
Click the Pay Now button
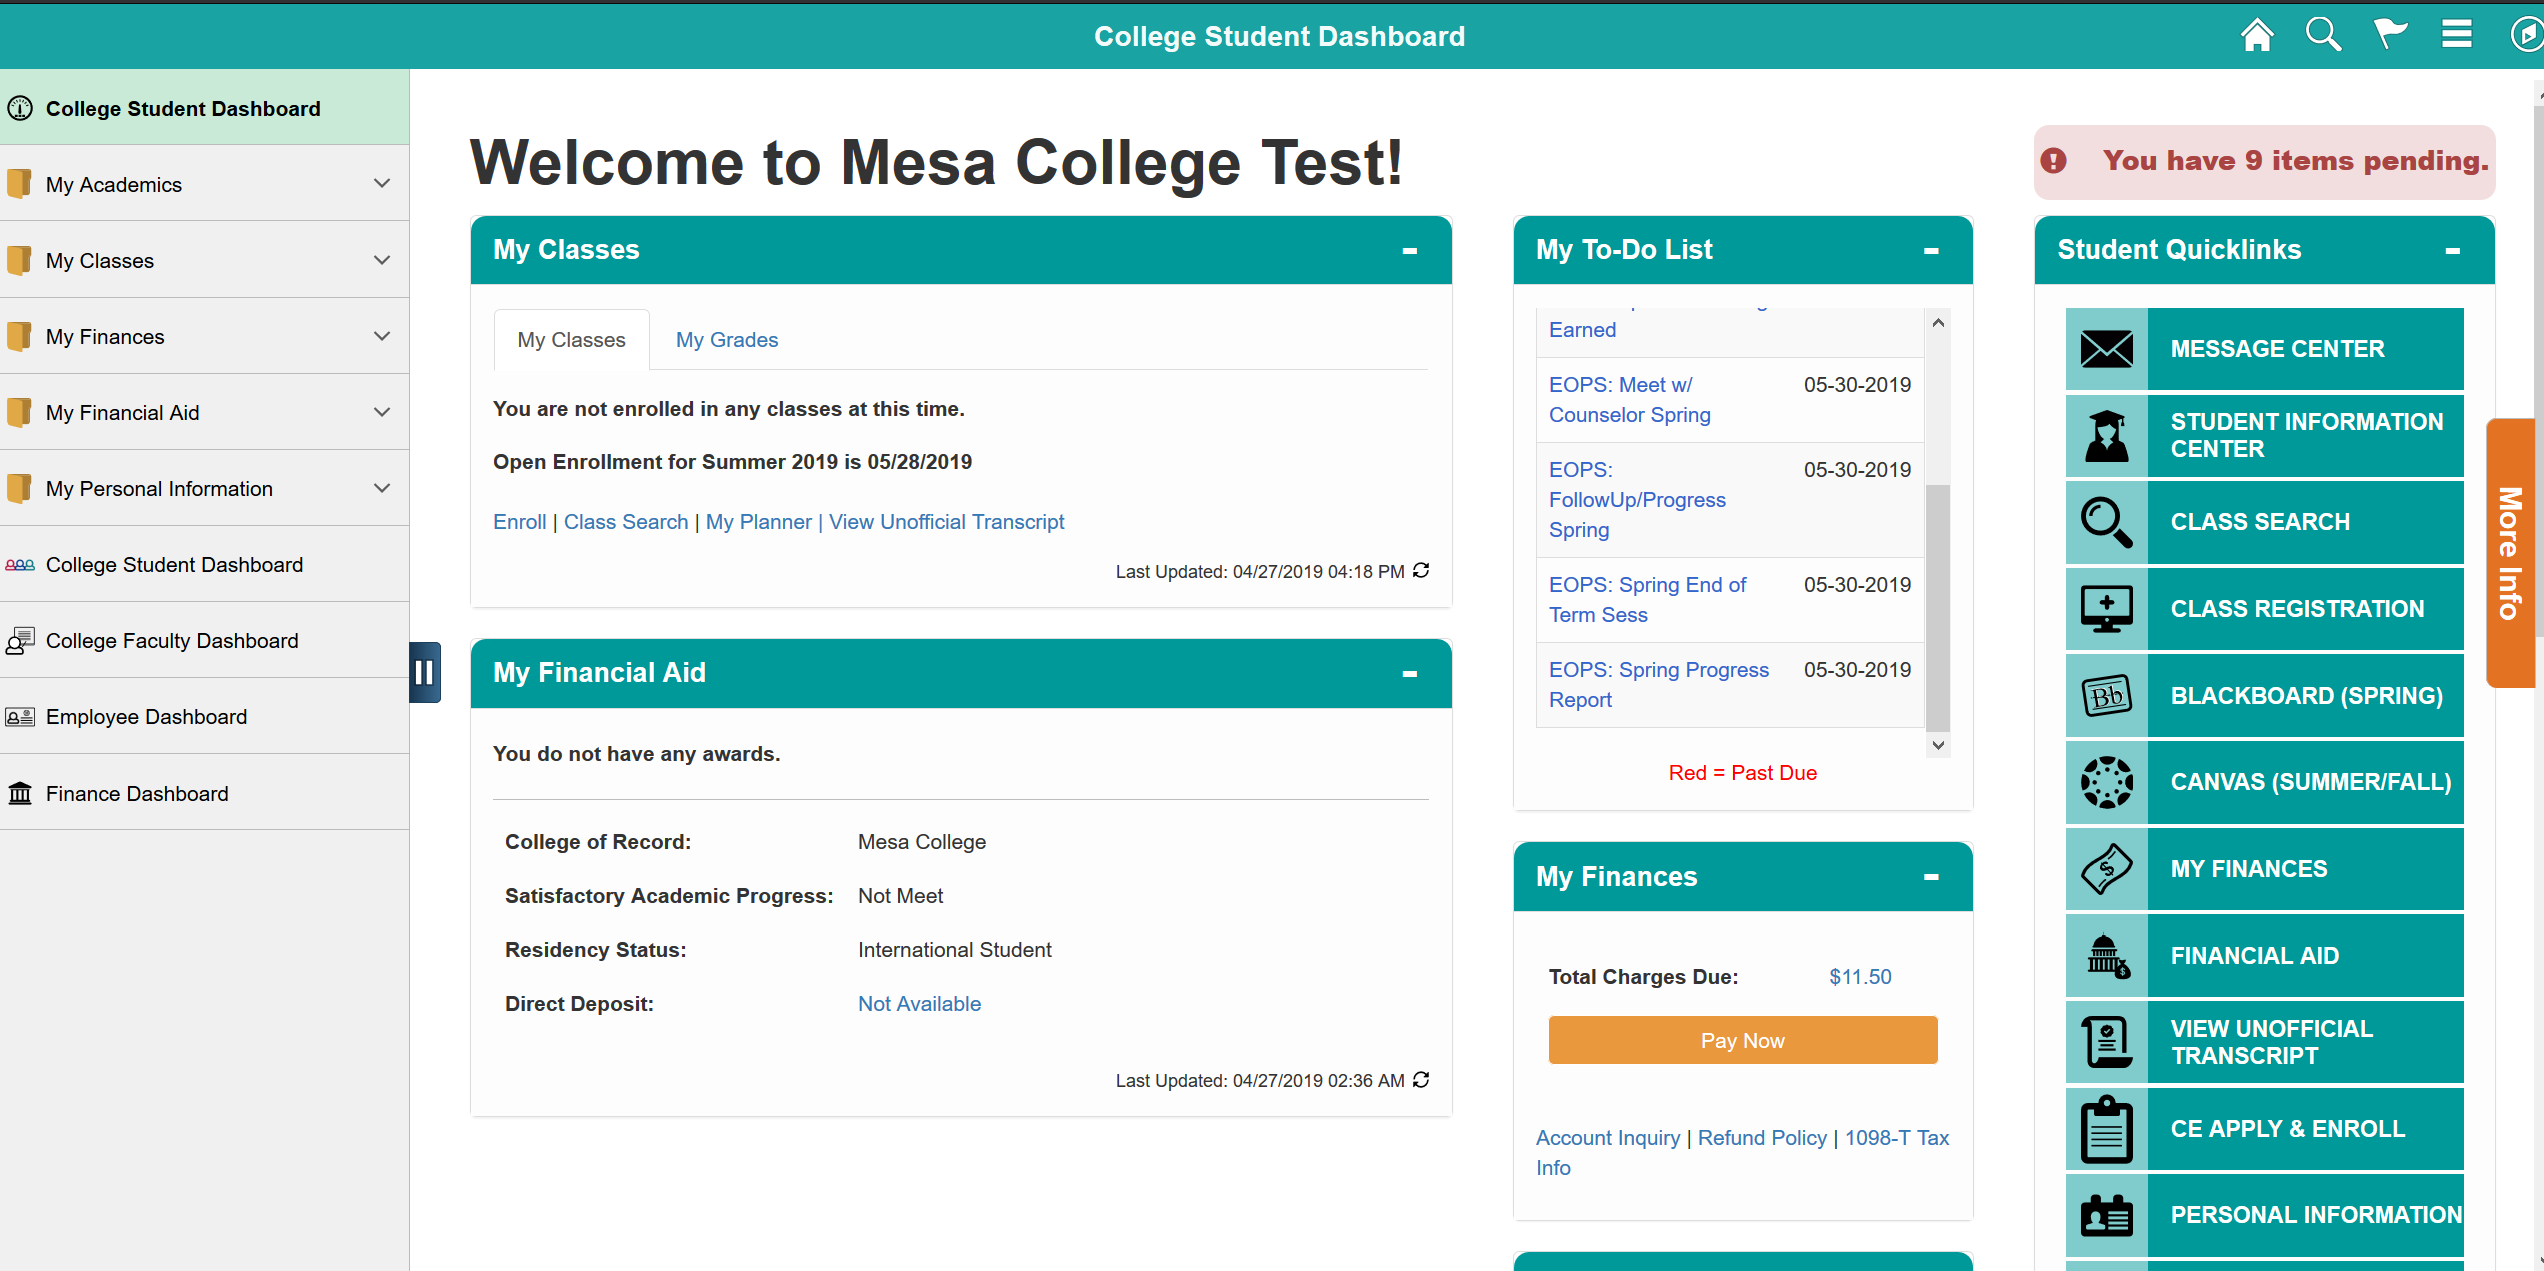pyautogui.click(x=1742, y=1040)
